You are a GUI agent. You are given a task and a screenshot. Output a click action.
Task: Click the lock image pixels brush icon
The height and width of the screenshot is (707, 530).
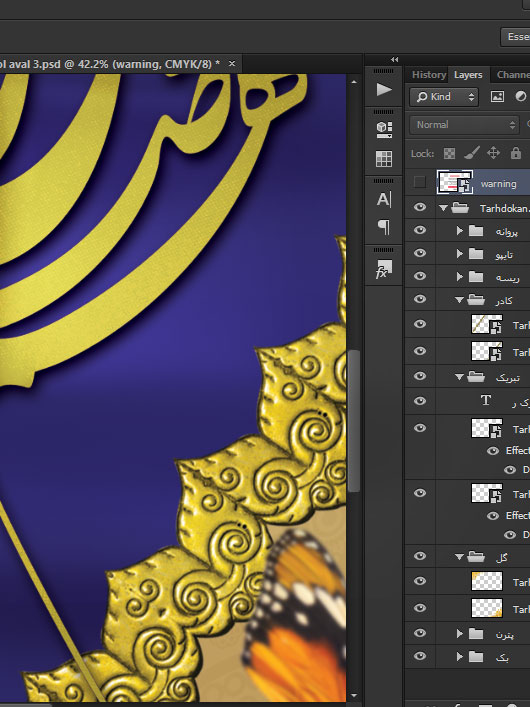click(471, 153)
